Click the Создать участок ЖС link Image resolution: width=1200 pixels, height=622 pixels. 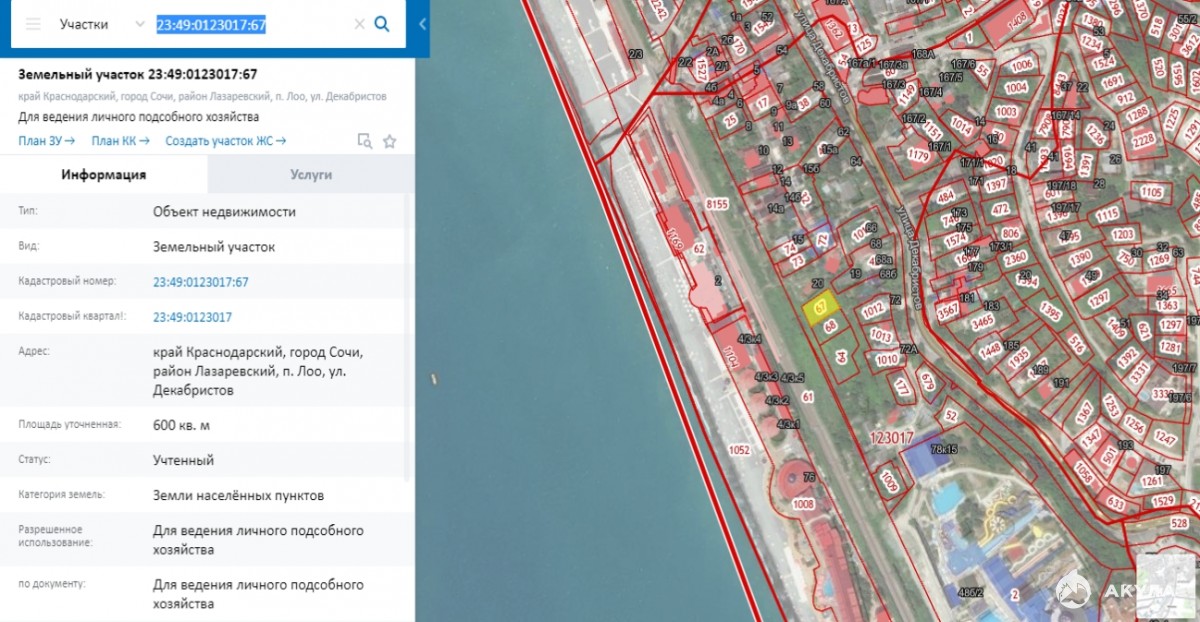pos(225,141)
